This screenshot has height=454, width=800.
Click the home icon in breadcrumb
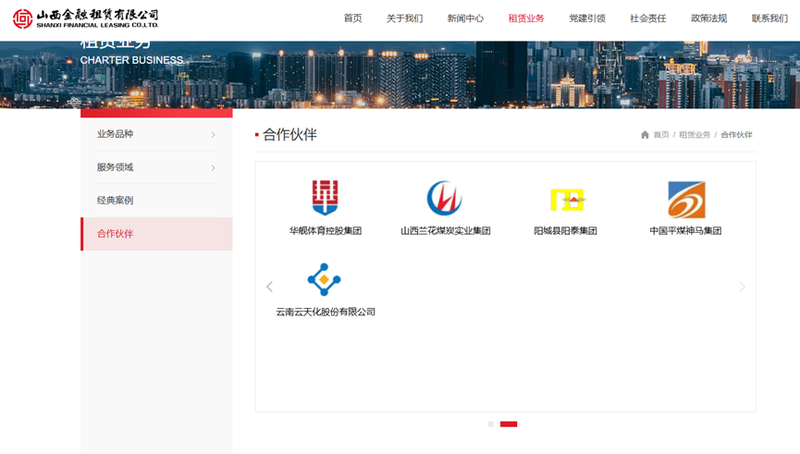click(x=645, y=135)
